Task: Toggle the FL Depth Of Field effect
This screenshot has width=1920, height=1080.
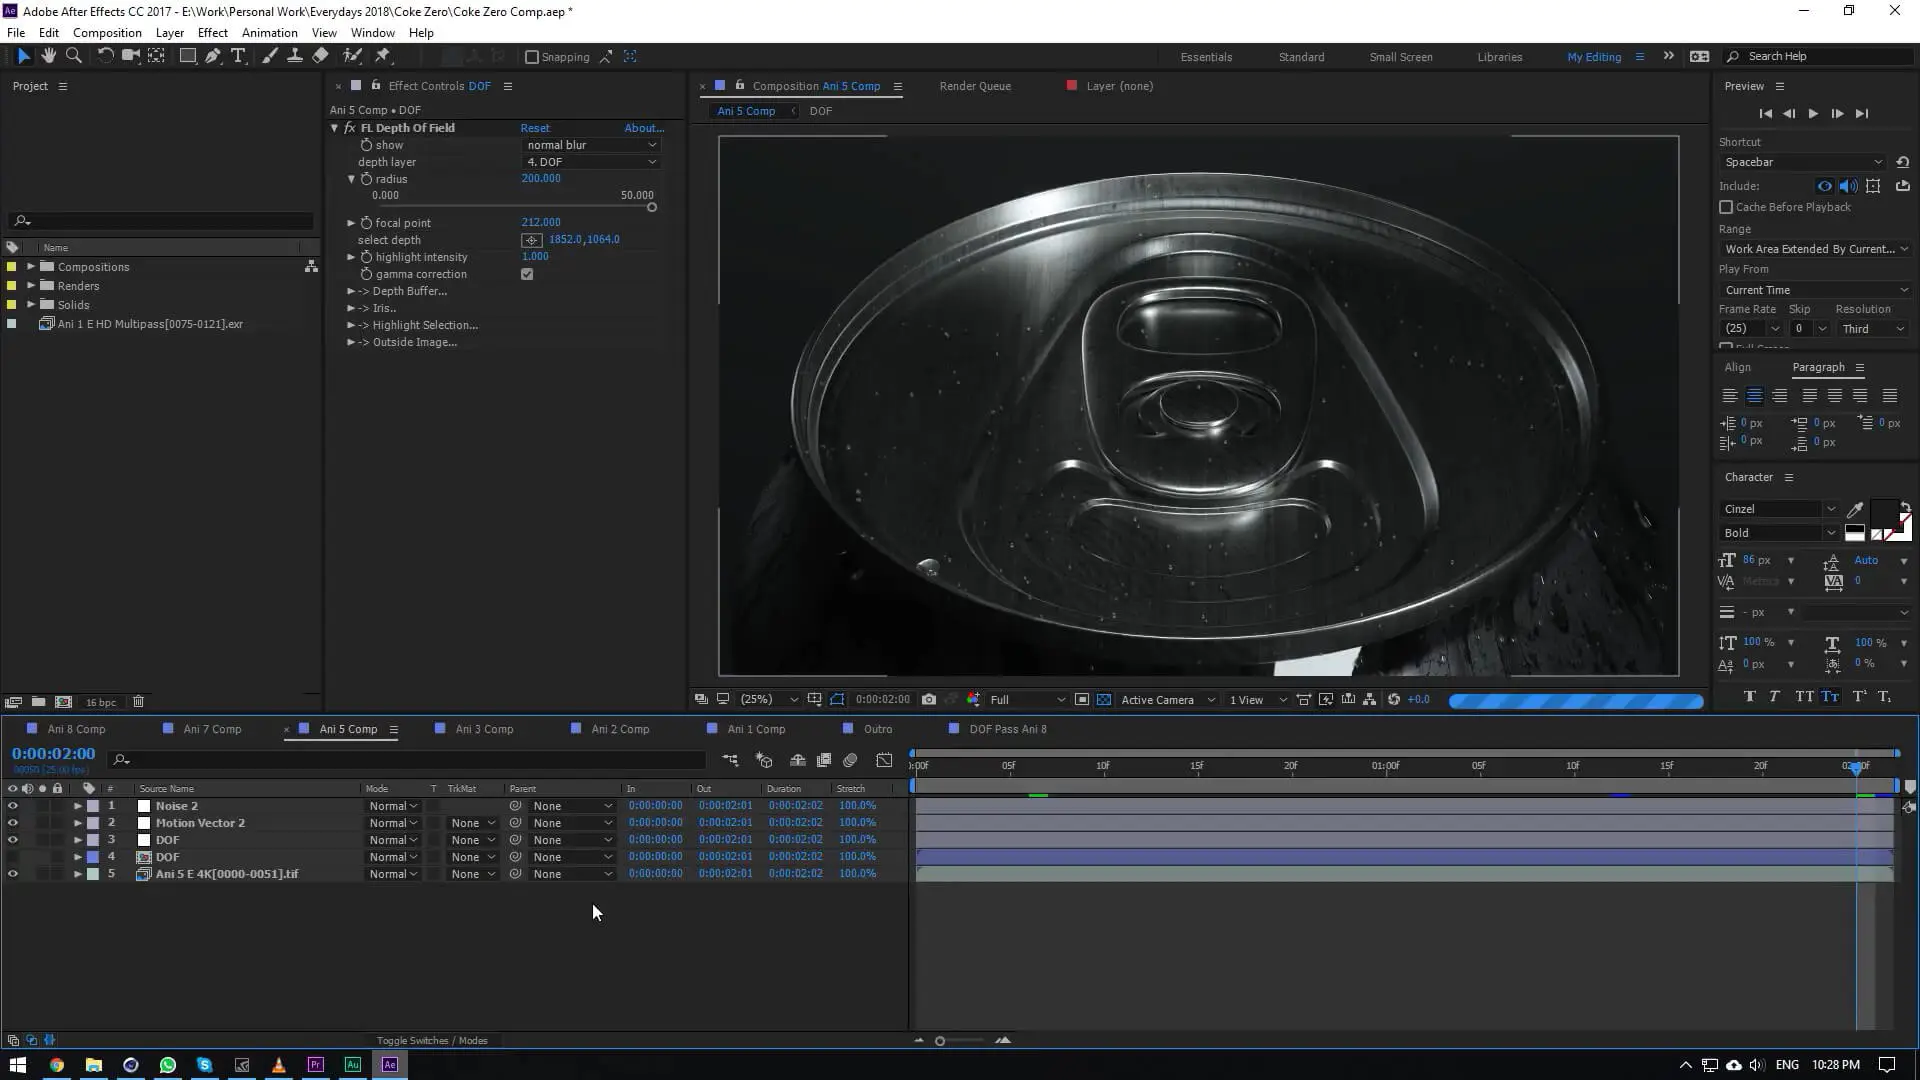Action: pos(350,128)
